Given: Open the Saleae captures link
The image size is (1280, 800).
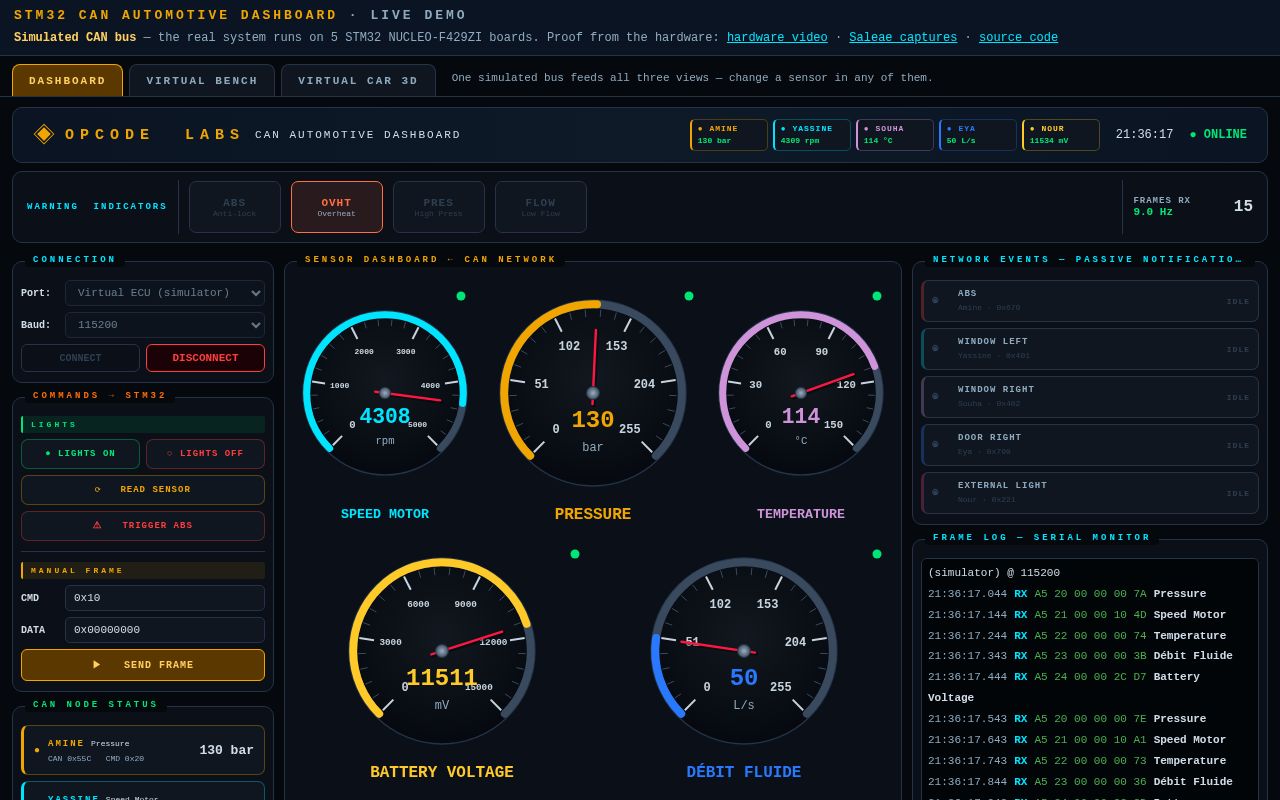Looking at the screenshot, I should (903, 38).
